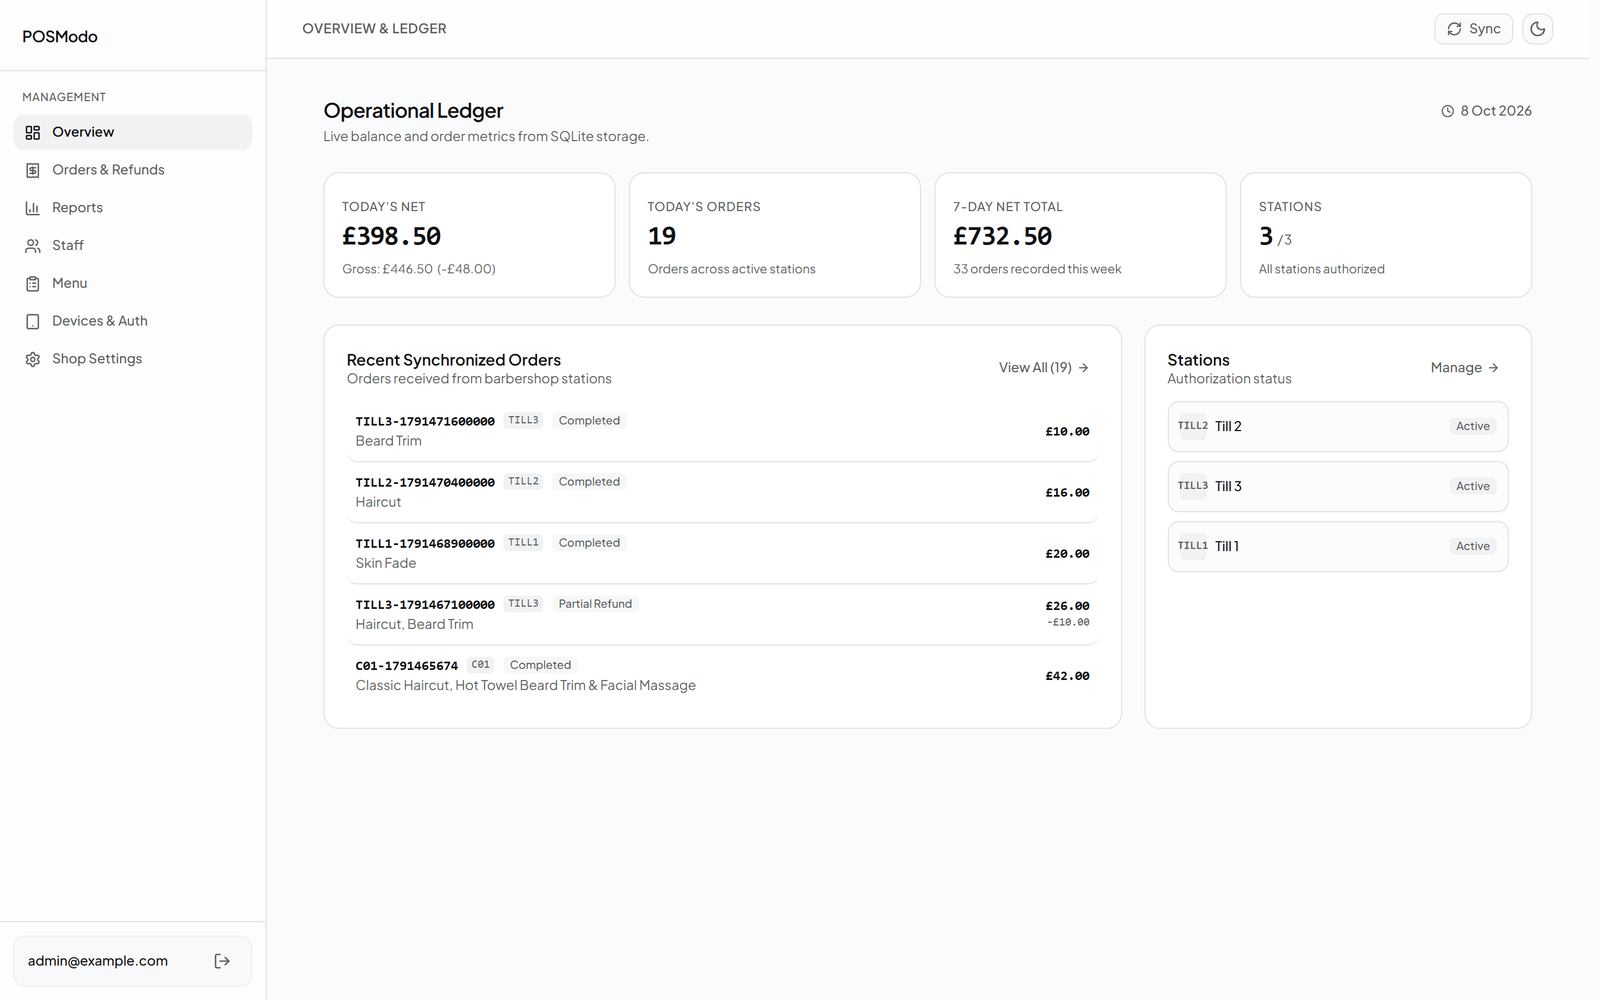
Task: Open Shop Settings
Action: 133,359
